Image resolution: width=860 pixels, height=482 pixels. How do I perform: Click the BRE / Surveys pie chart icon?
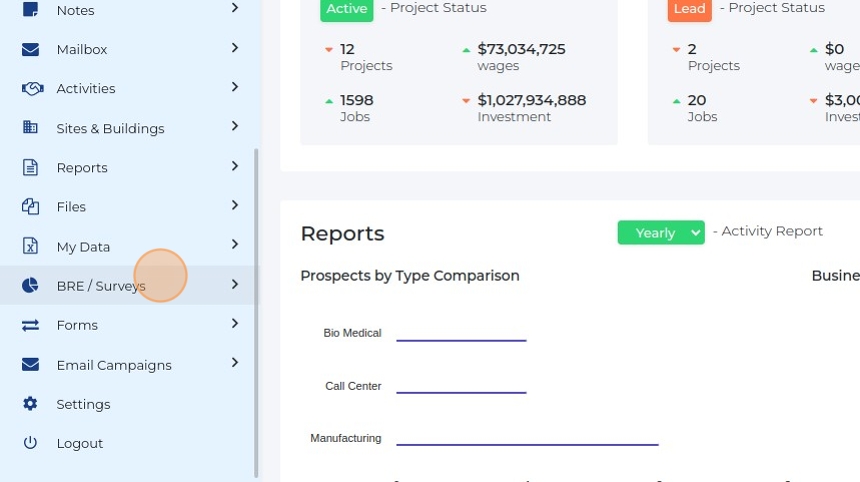click(31, 286)
